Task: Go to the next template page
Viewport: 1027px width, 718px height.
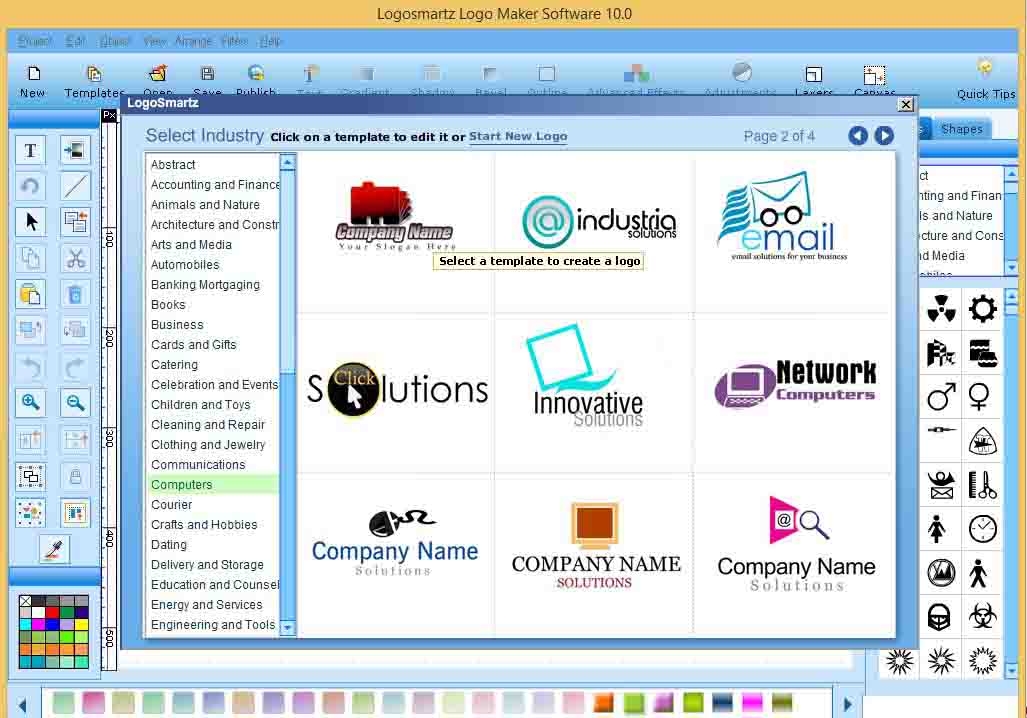Action: coord(883,136)
